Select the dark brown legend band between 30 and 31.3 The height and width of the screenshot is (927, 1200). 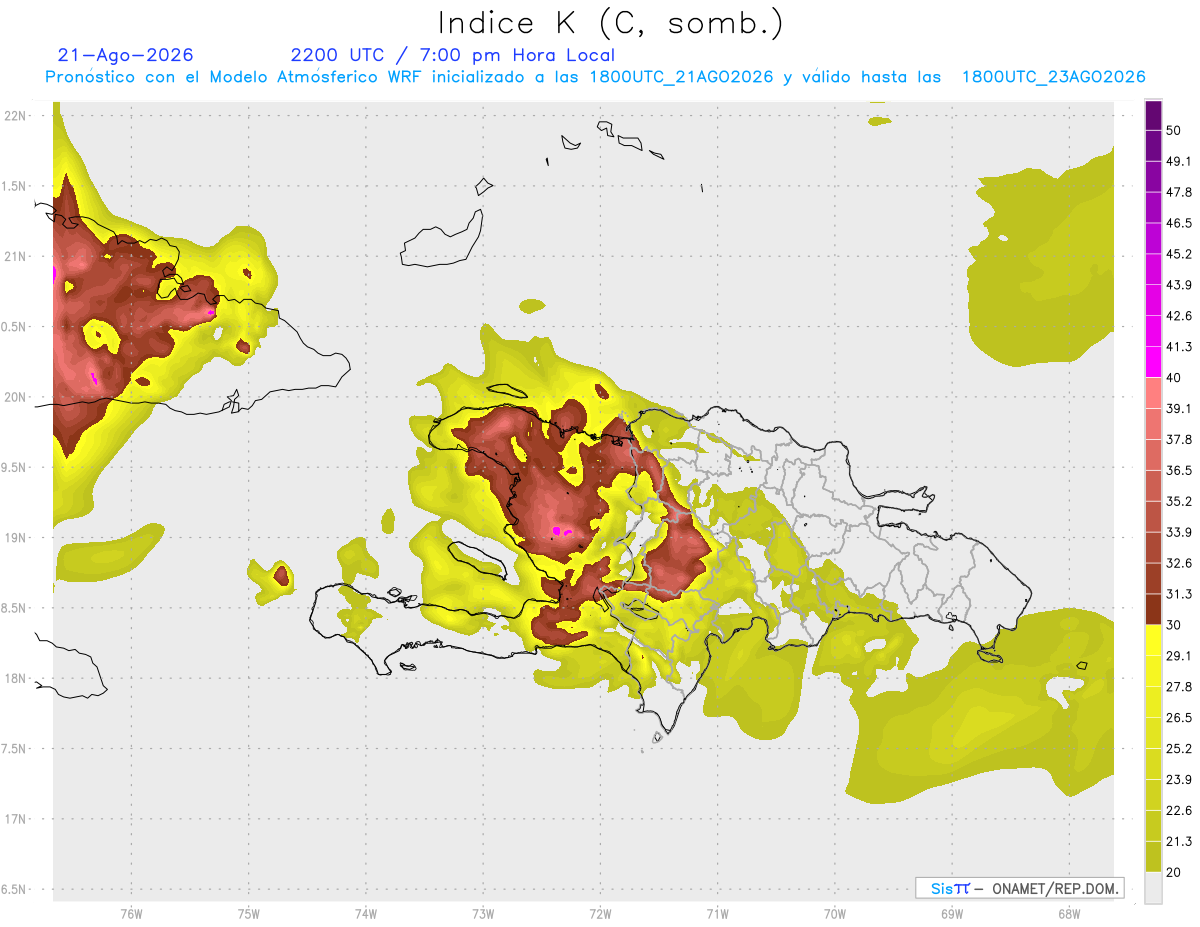pyautogui.click(x=1153, y=609)
